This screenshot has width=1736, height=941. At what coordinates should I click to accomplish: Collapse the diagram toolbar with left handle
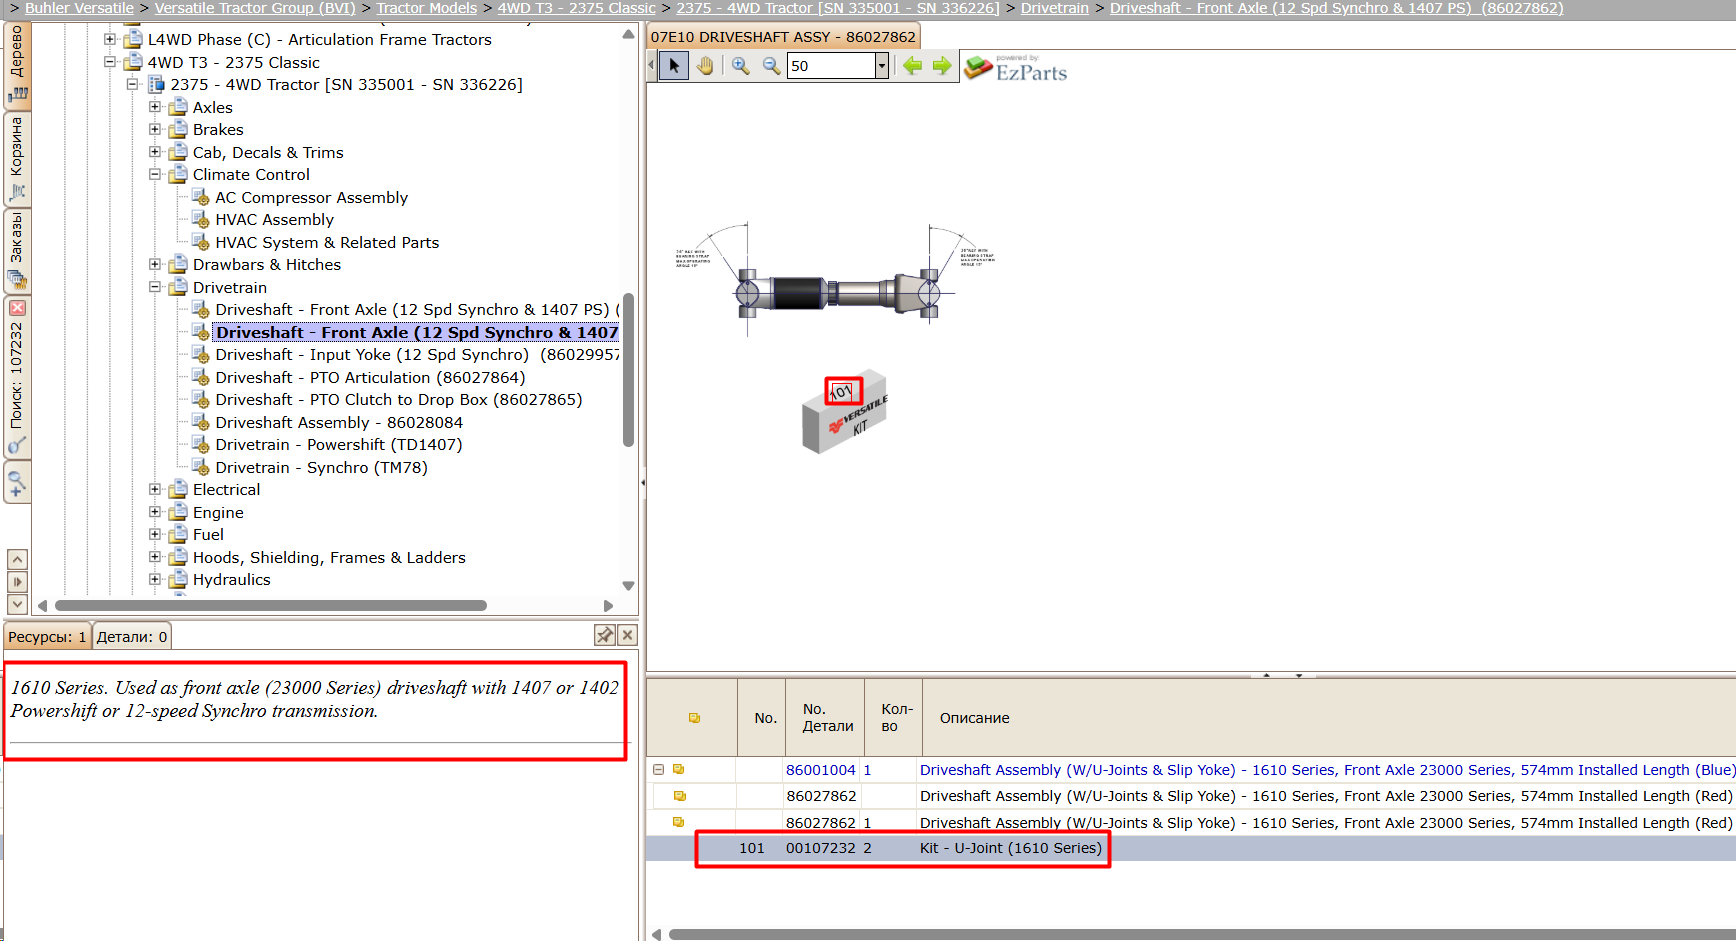tap(652, 66)
